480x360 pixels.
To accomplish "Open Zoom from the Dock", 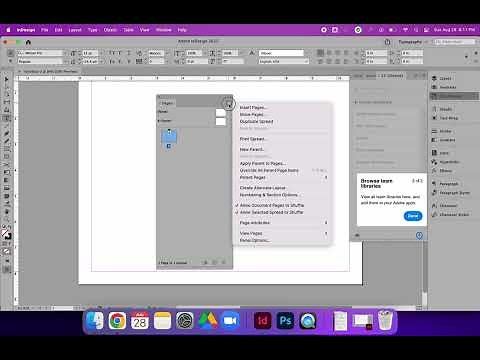I will click(230, 321).
